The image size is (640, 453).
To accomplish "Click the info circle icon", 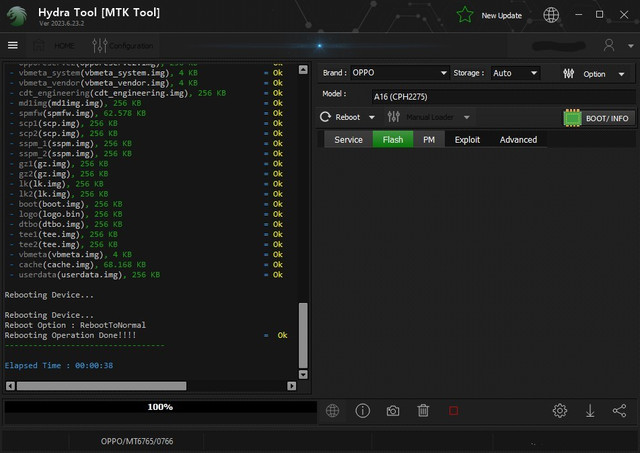I will [362, 411].
